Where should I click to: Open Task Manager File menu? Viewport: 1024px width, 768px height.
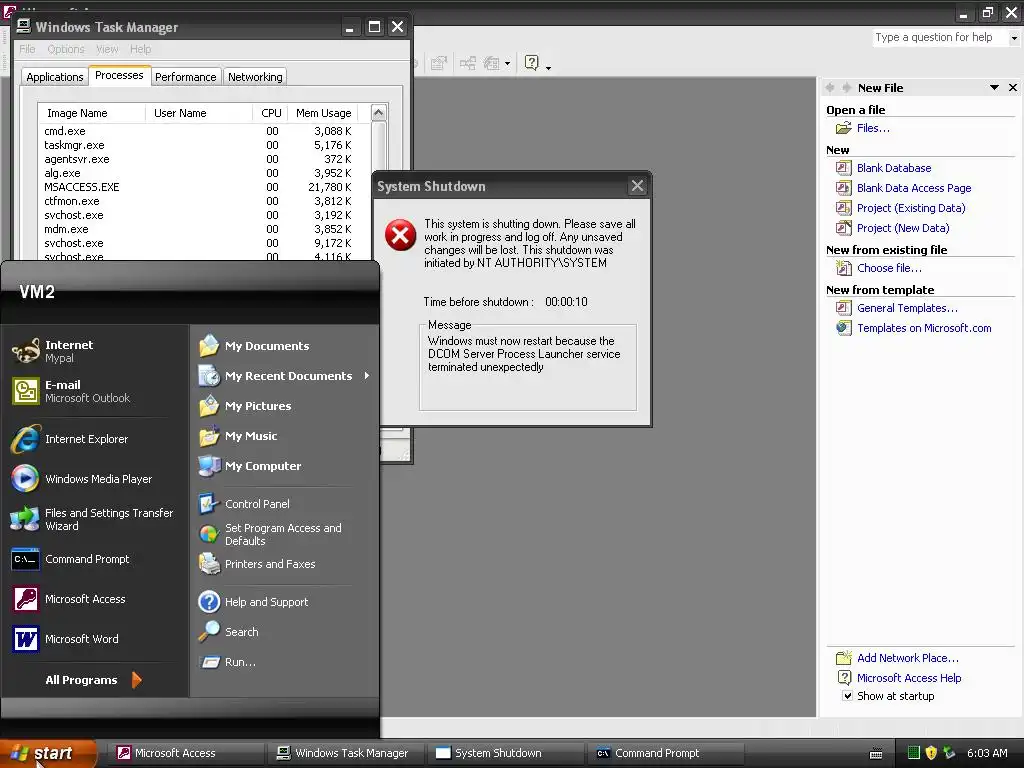click(x=27, y=49)
